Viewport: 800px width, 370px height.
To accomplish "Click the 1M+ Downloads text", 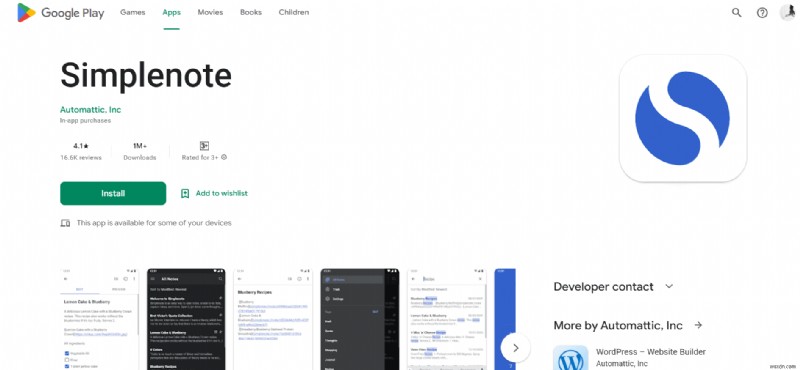I will pyautogui.click(x=140, y=152).
